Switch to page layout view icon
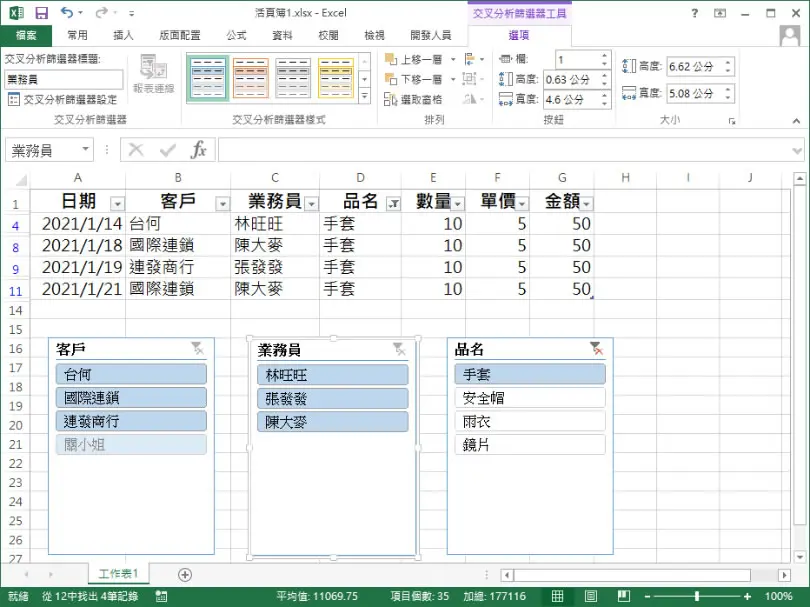The image size is (810, 607). coord(590,596)
